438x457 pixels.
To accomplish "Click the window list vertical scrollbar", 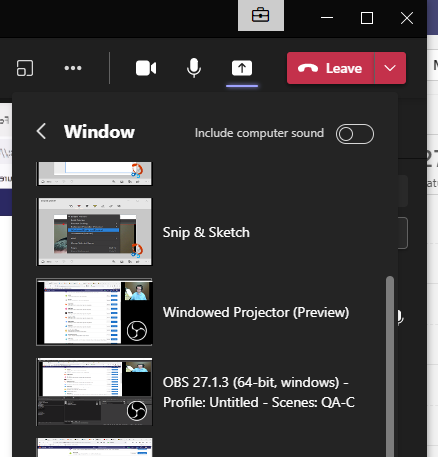I will tap(390, 366).
